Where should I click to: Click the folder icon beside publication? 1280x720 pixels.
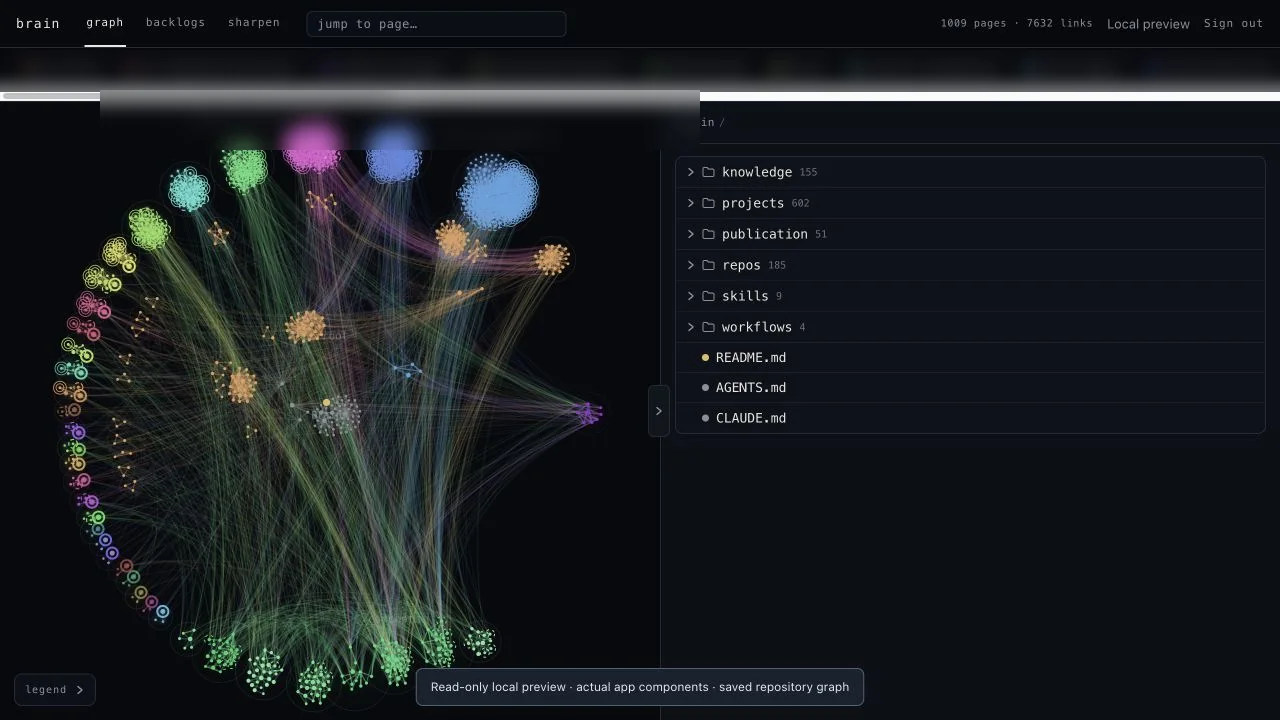click(708, 234)
